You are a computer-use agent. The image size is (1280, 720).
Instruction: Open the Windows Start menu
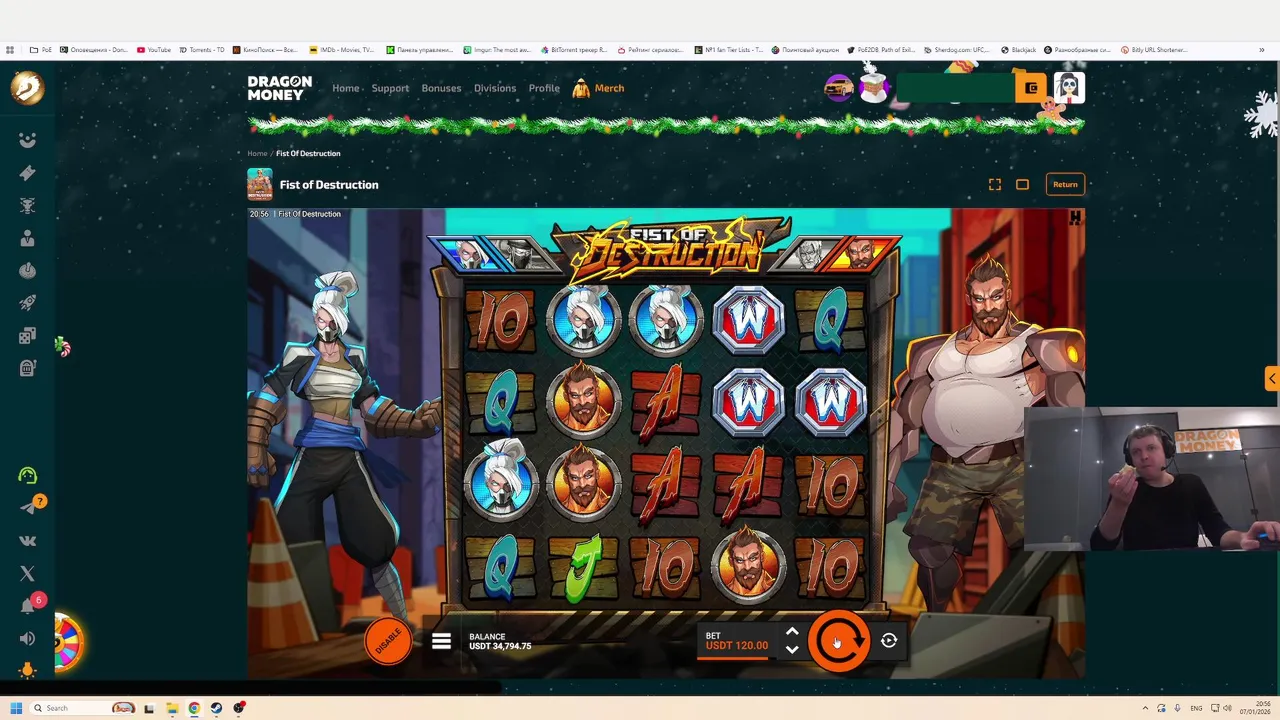point(16,708)
